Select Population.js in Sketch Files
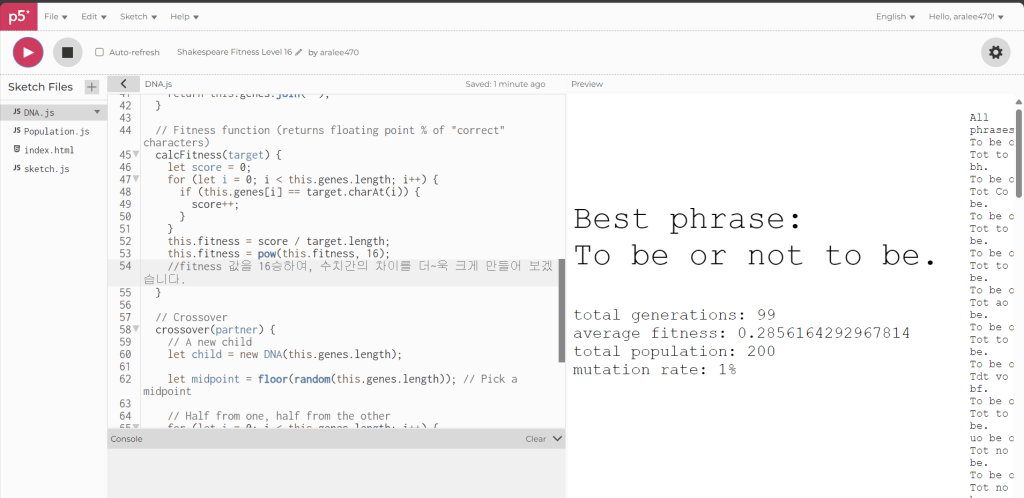The image size is (1024, 498). tap(56, 131)
